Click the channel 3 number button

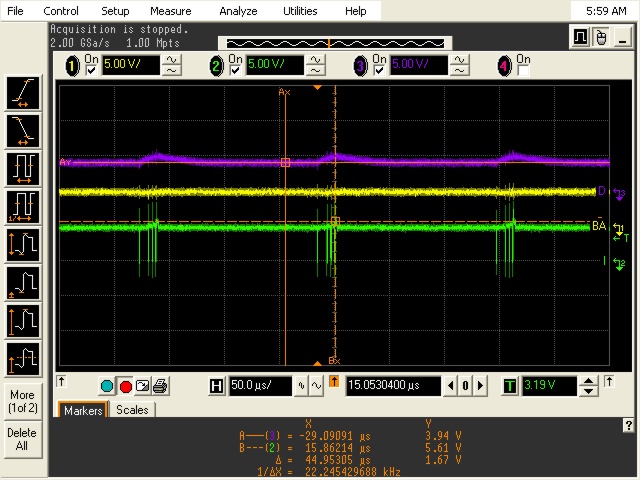360,66
